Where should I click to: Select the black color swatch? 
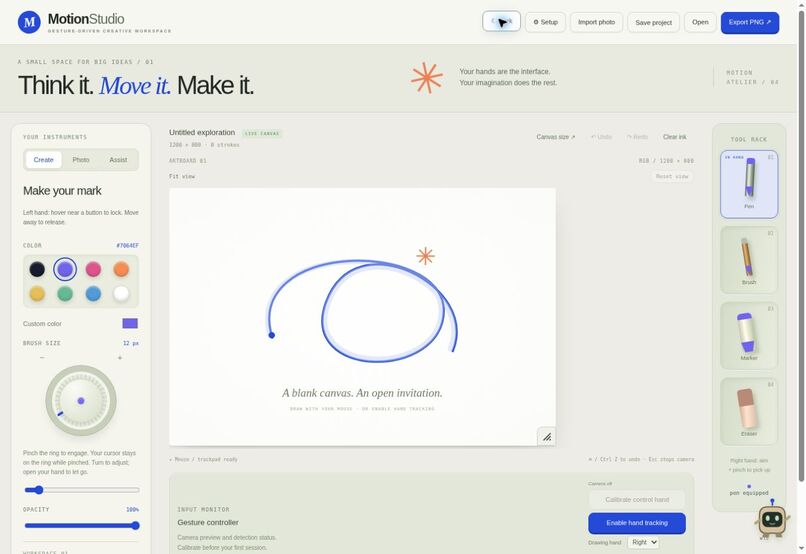37,269
